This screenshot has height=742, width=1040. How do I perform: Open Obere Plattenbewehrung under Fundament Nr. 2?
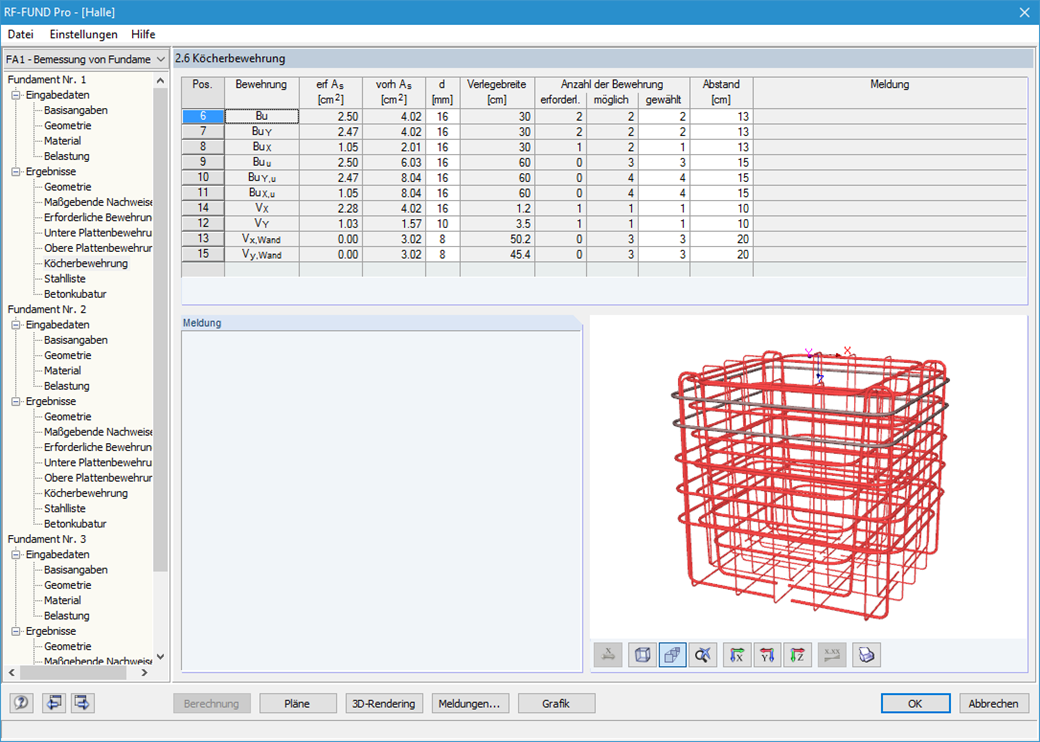coord(98,478)
